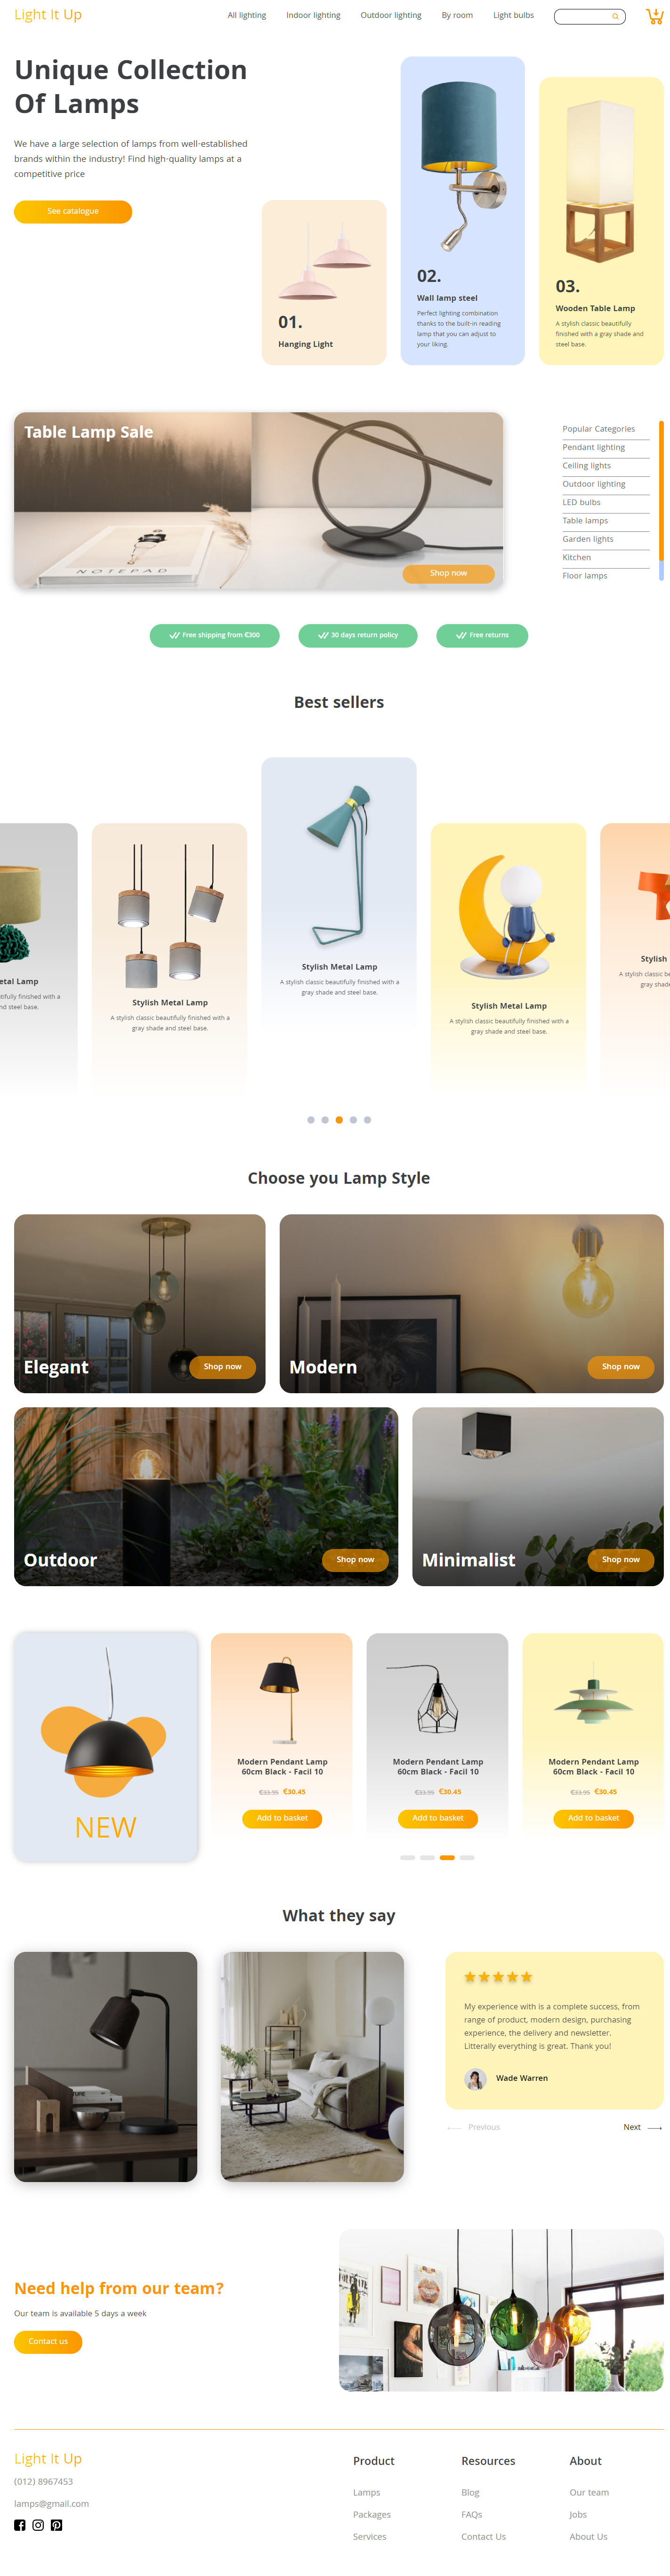Open the shopping cart icon
This screenshot has width=670, height=2576.
pos(655,15)
